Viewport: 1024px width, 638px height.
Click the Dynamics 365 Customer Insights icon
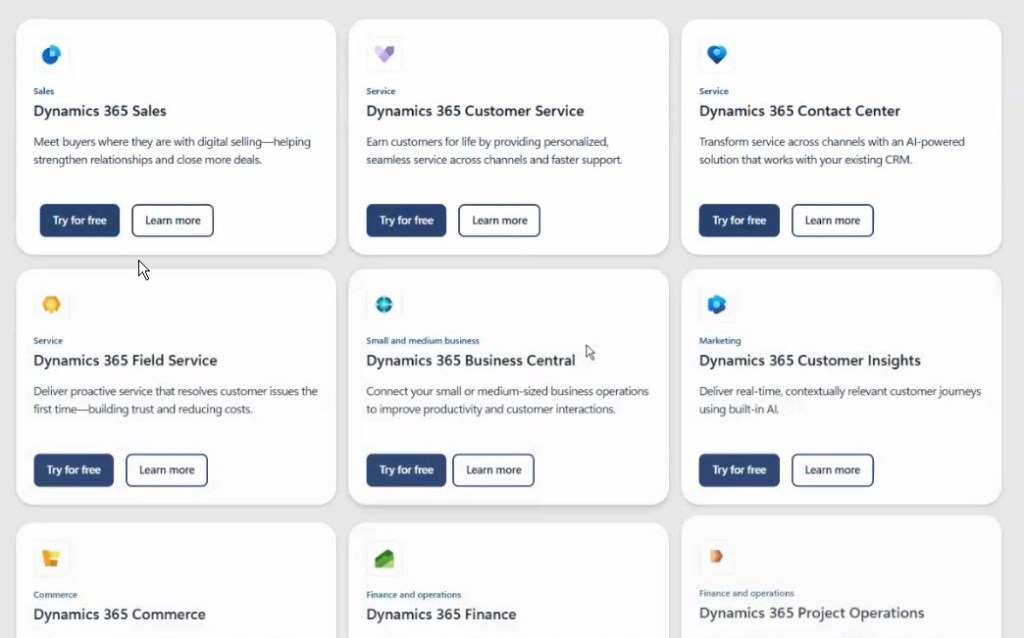point(716,305)
